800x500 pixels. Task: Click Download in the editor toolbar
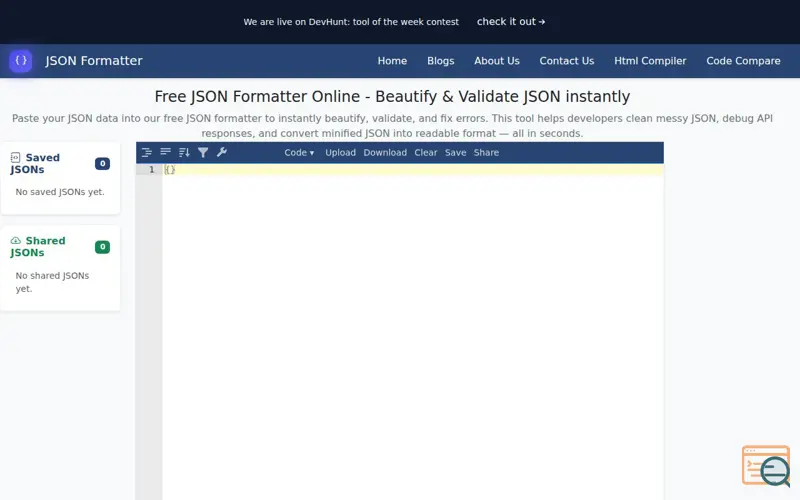click(x=385, y=153)
